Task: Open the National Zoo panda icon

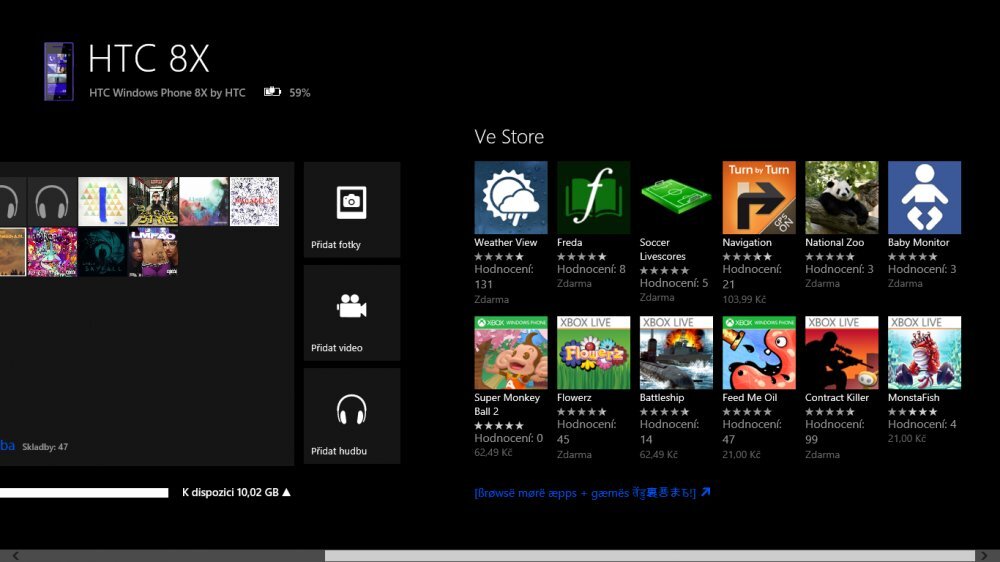Action: coord(841,198)
